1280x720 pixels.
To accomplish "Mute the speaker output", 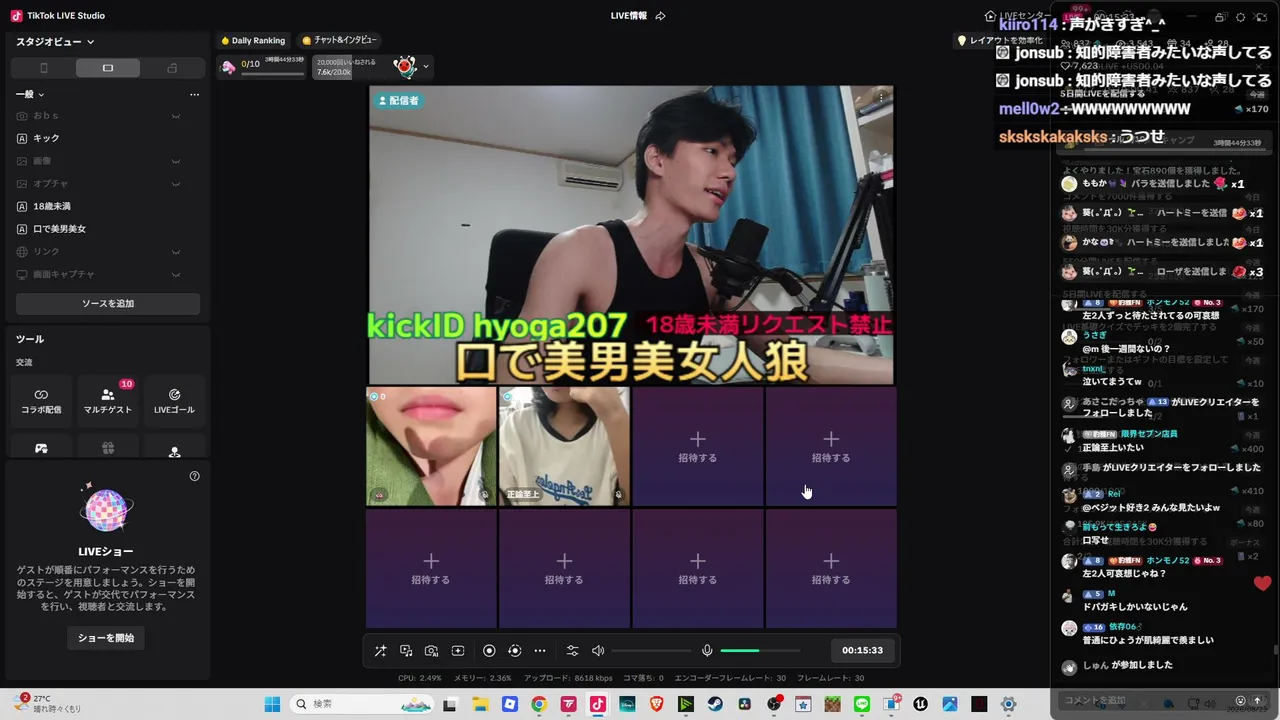I will tap(598, 651).
